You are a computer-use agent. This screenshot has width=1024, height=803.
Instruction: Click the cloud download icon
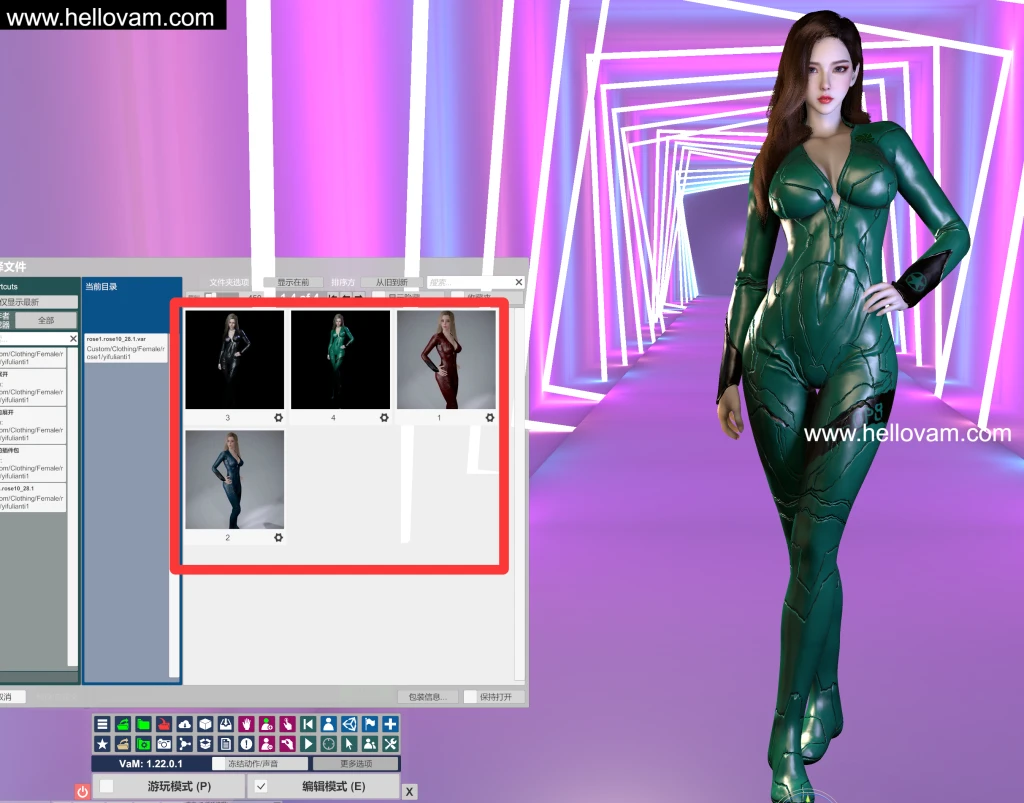coord(184,724)
